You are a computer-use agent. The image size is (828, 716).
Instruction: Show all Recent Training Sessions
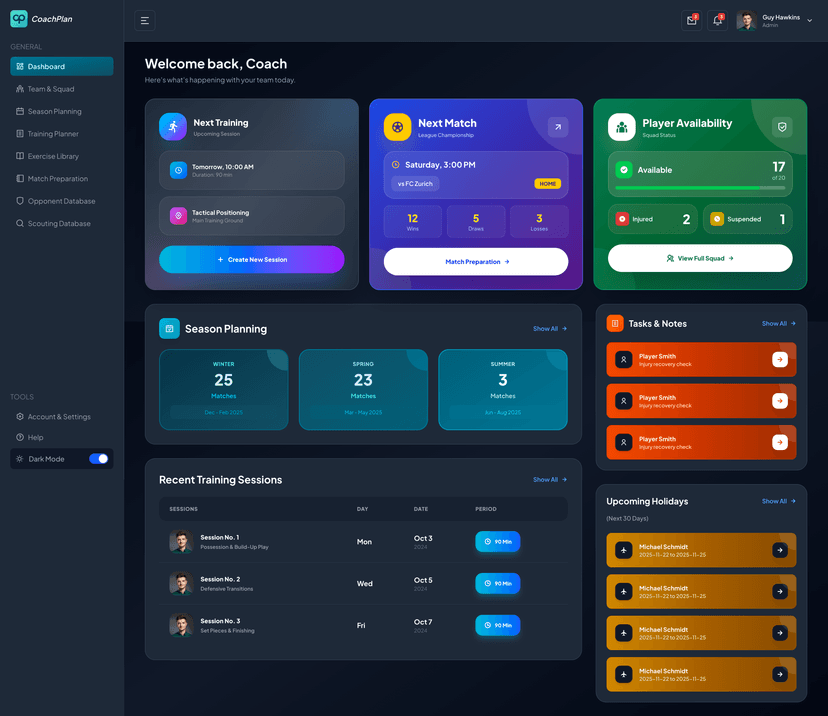pos(549,479)
